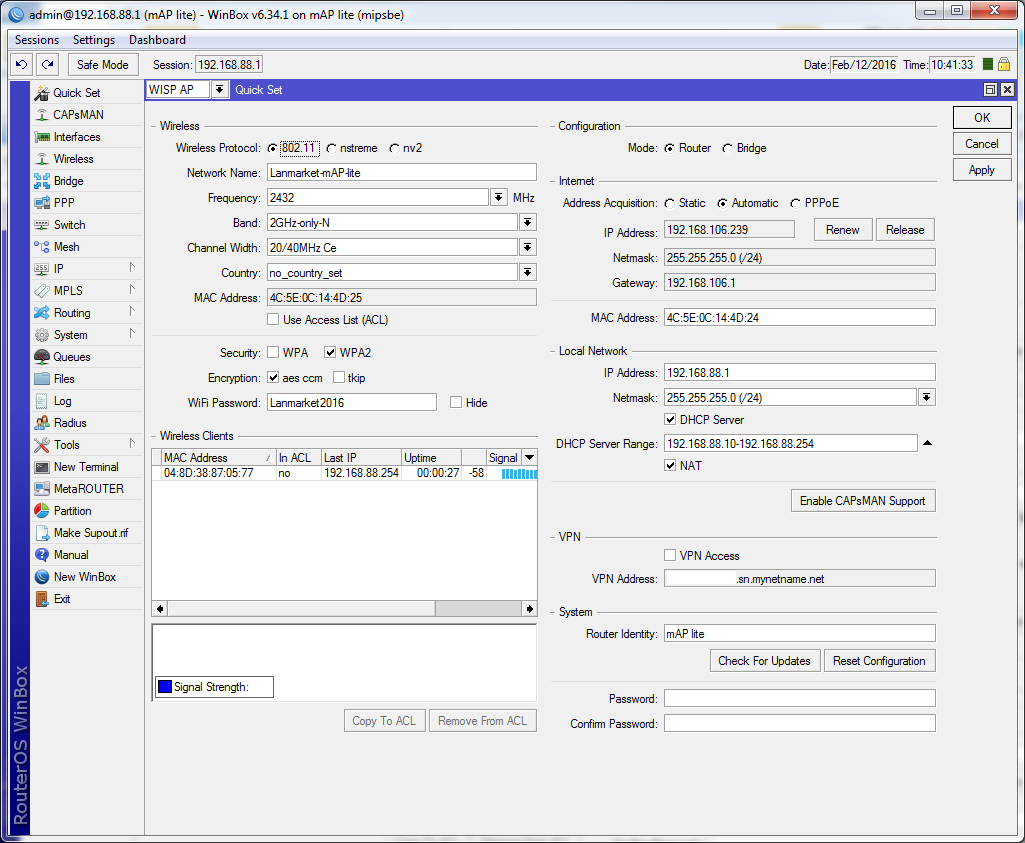Click the undo arrow icon in toolbar
Viewport: 1025px width, 843px height.
pyautogui.click(x=21, y=64)
